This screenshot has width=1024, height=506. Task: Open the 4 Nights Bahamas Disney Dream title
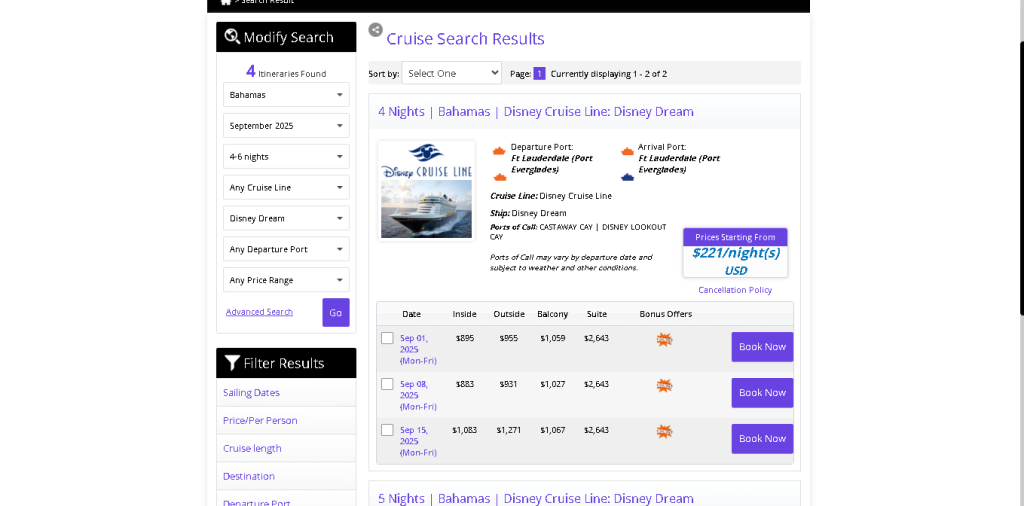[536, 112]
